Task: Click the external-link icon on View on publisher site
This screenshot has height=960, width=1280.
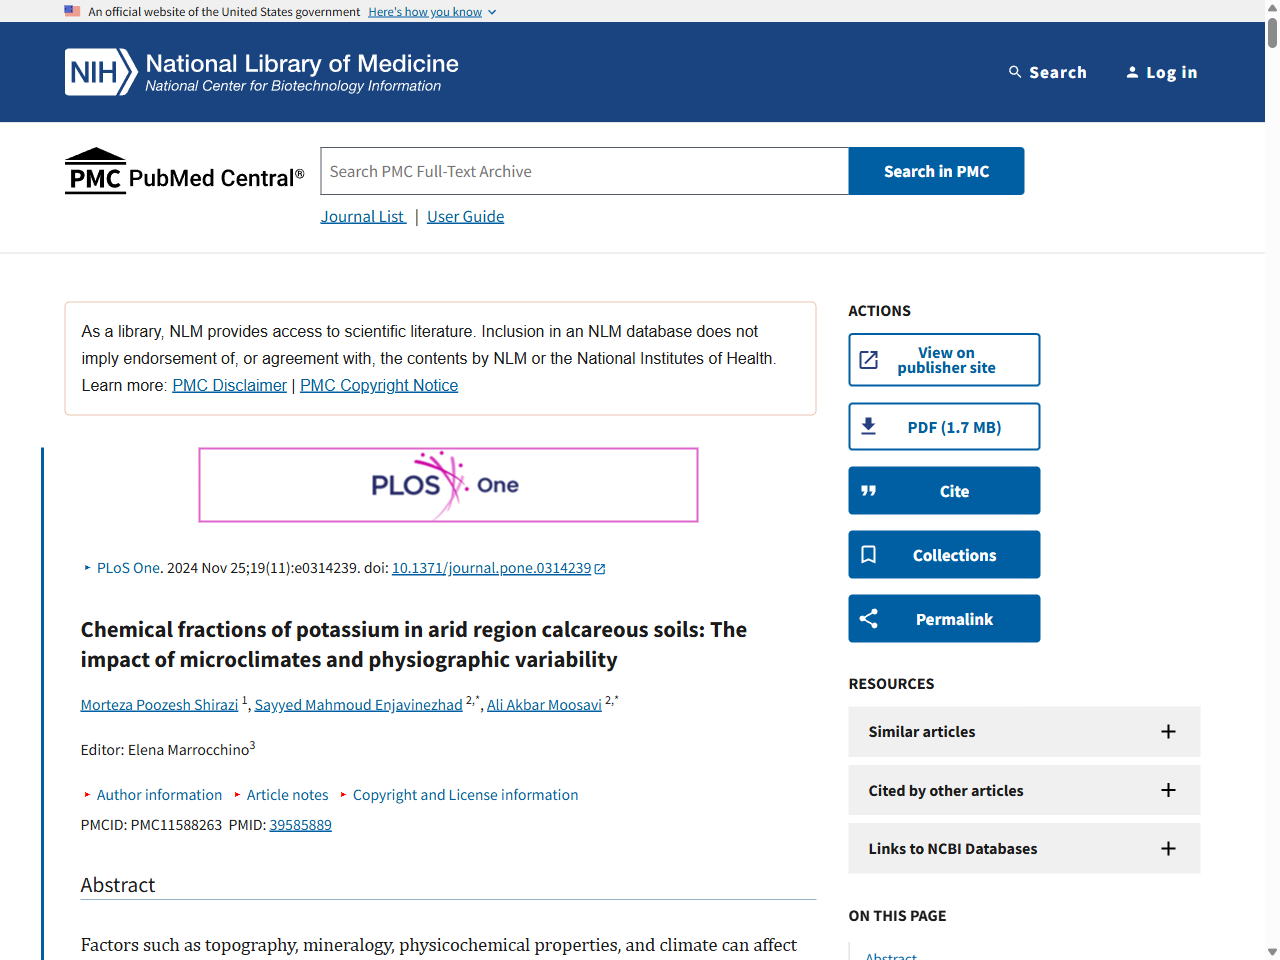Action: click(869, 360)
